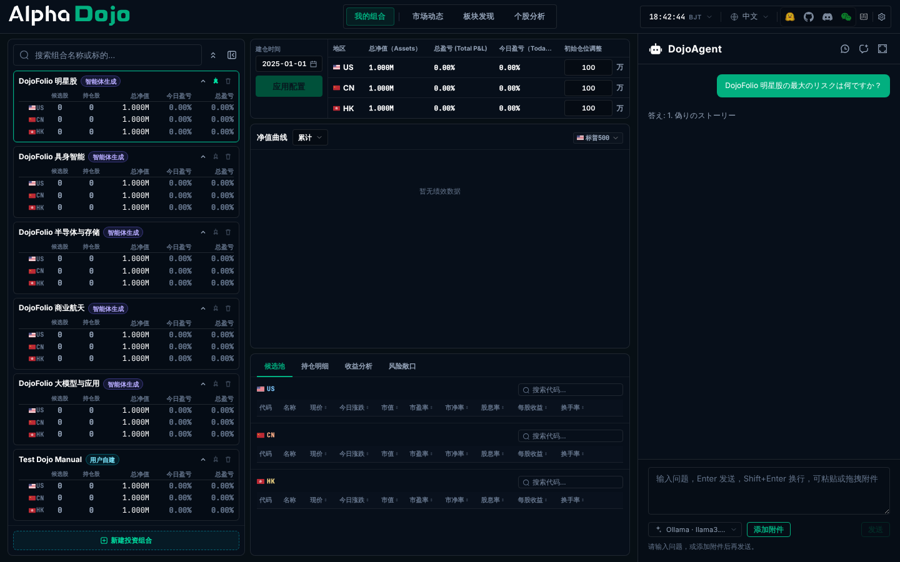This screenshot has width=900, height=562.
Task: Delete the DojoFolio 大模型与应用 portfolio
Action: (228, 383)
